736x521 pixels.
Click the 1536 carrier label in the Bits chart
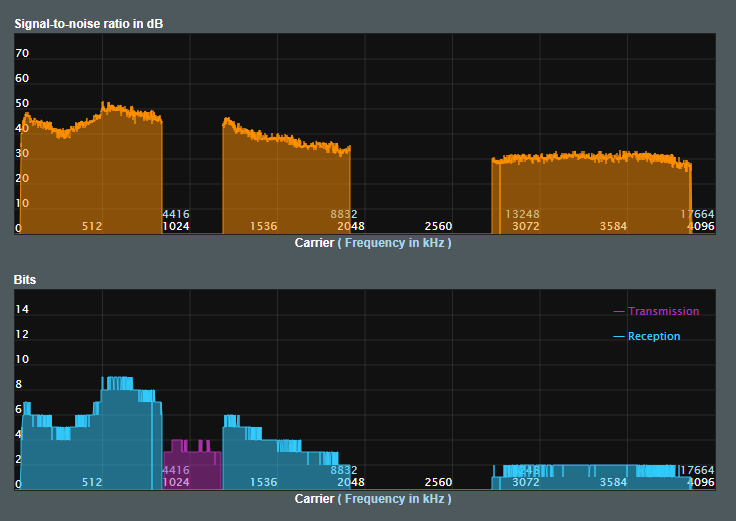[x=263, y=482]
